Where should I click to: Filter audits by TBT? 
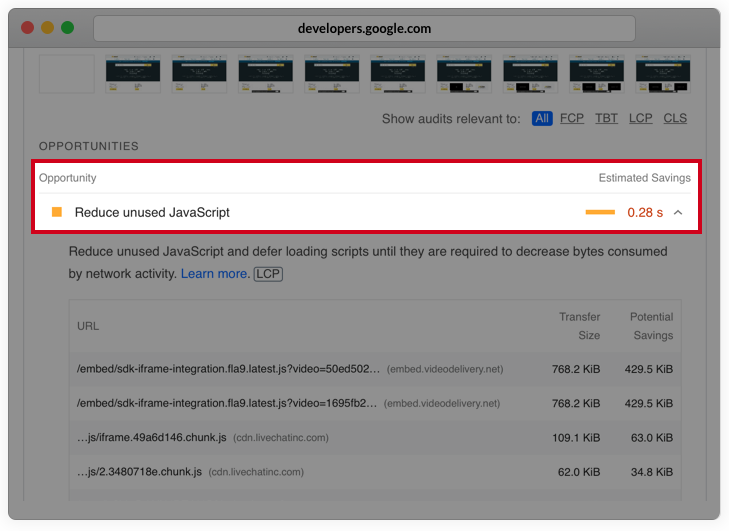[606, 119]
